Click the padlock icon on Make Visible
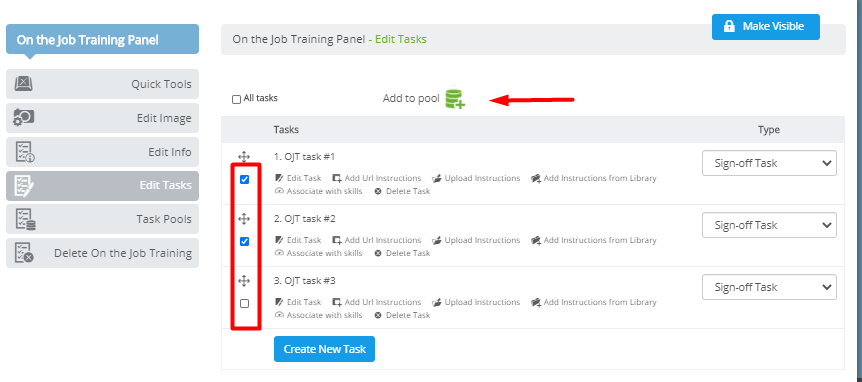The height and width of the screenshot is (382, 862). tap(729, 26)
